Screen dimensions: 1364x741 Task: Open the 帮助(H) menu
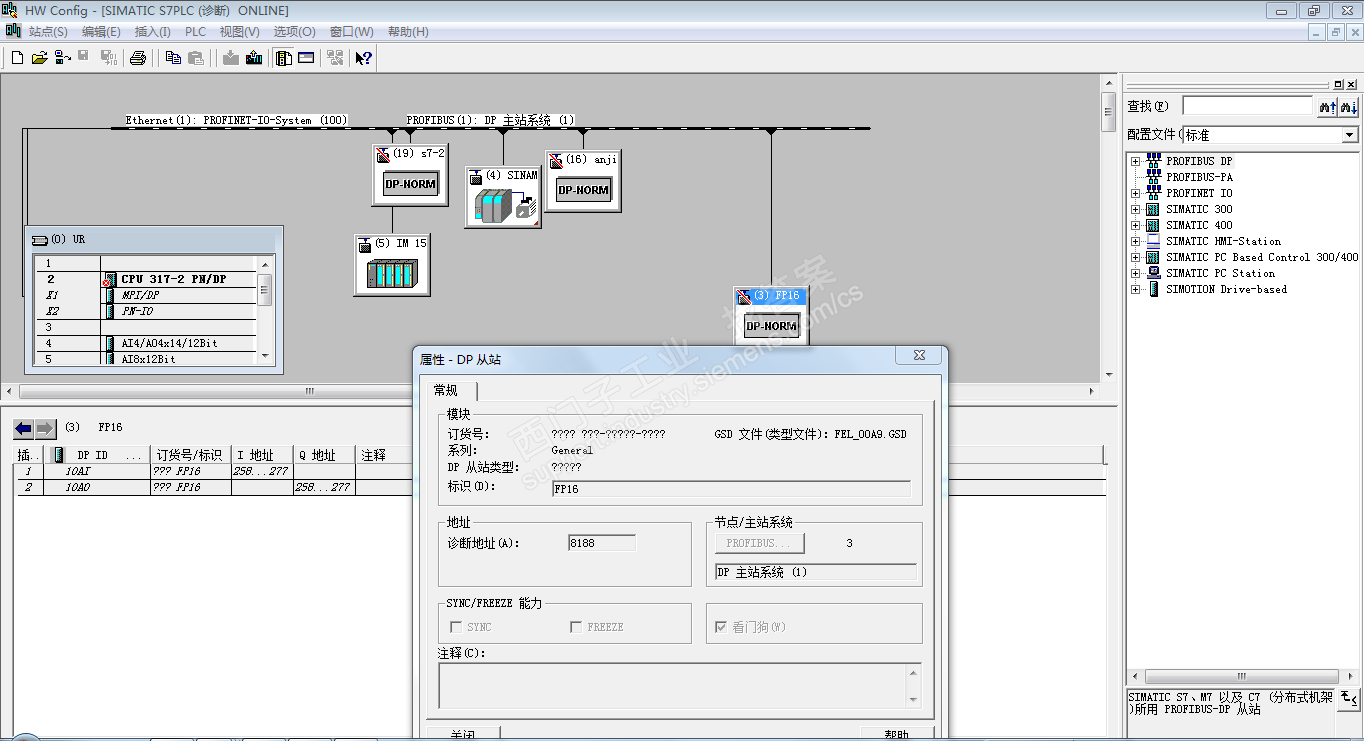point(408,32)
